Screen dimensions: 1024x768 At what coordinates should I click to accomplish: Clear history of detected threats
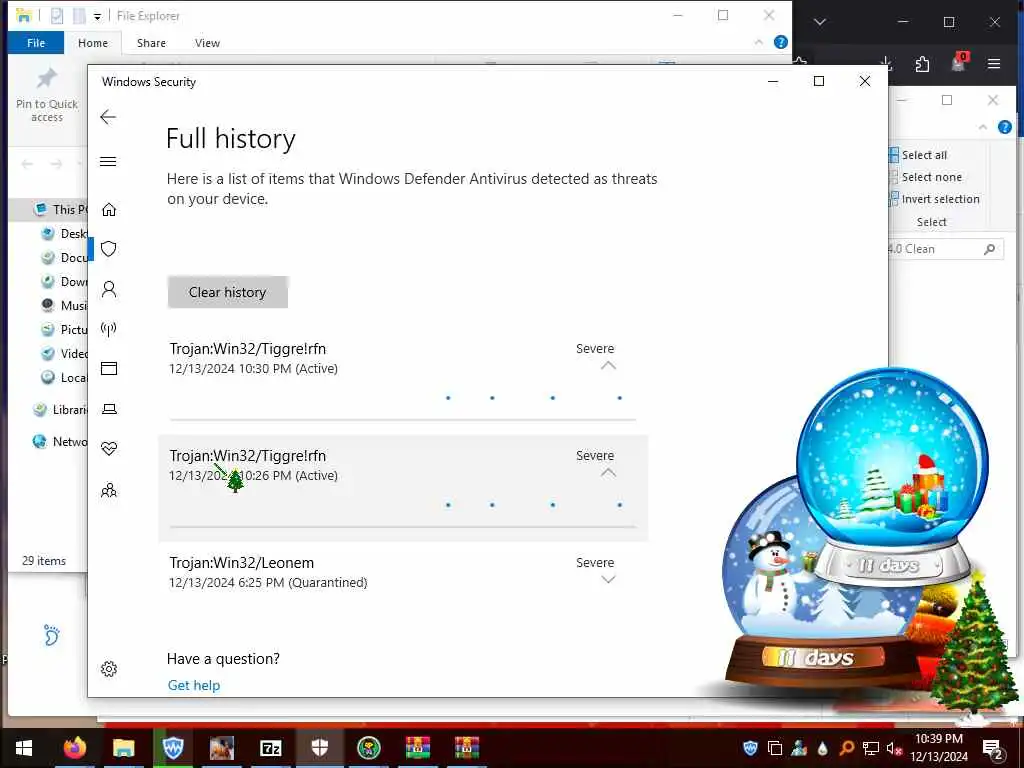click(227, 292)
